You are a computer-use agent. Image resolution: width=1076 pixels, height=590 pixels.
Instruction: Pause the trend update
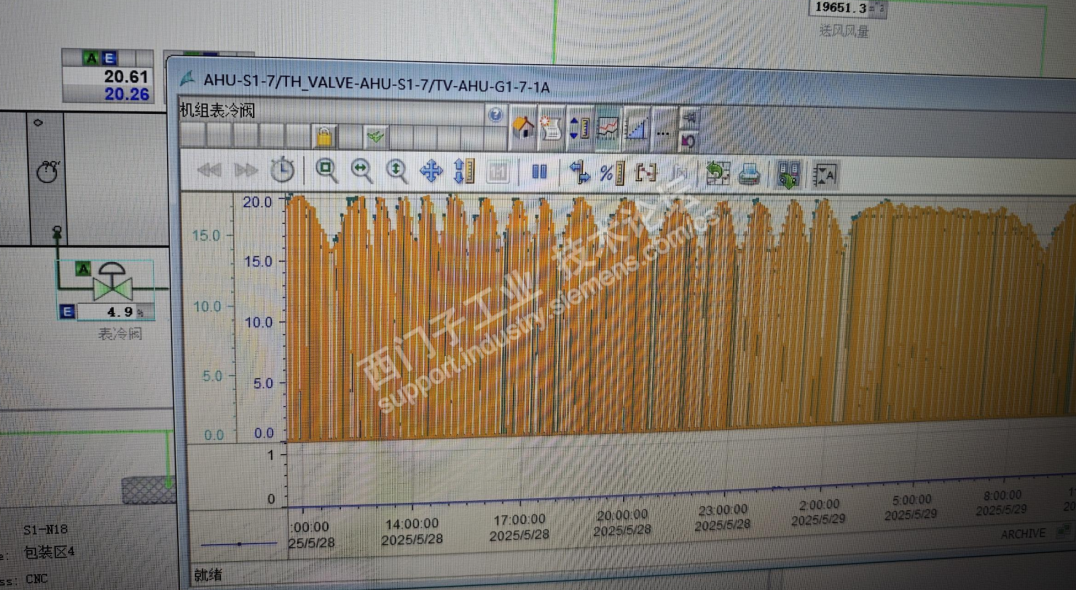(539, 172)
